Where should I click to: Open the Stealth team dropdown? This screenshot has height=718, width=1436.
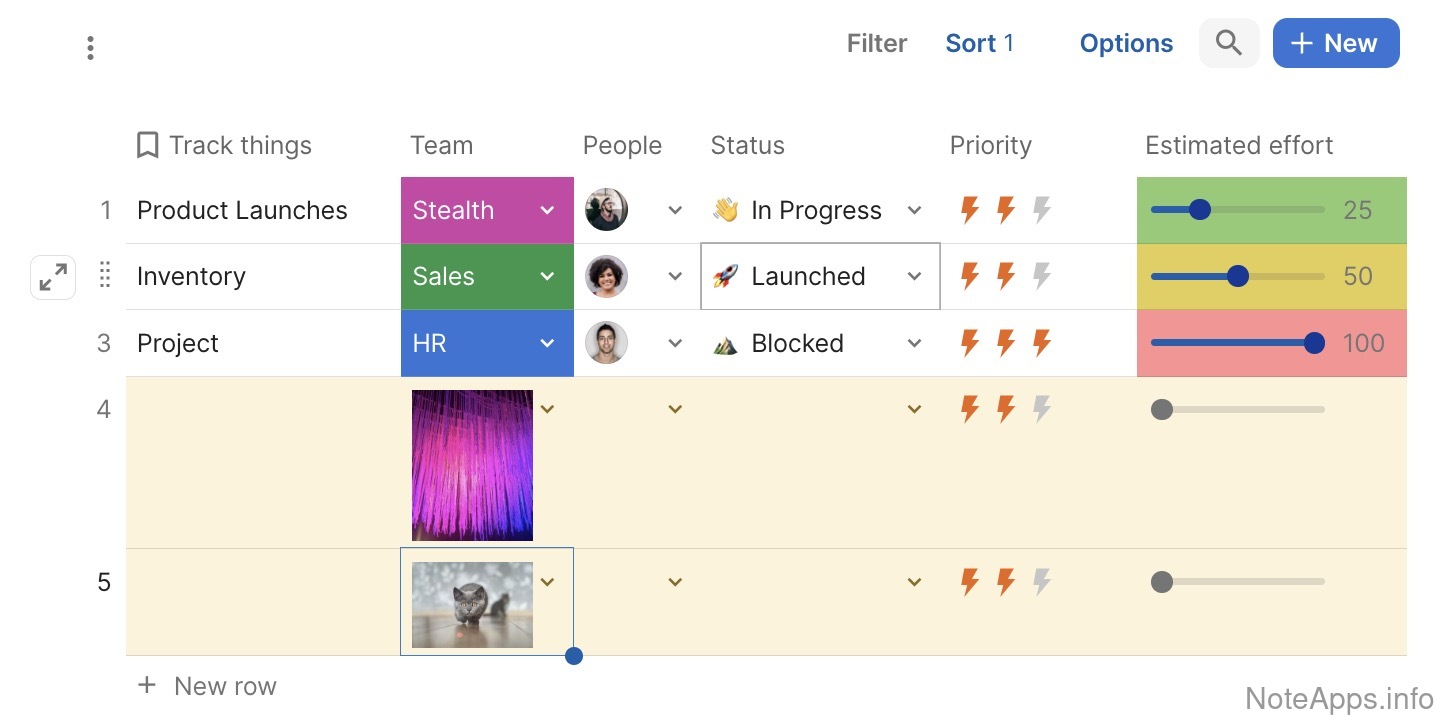[547, 210]
